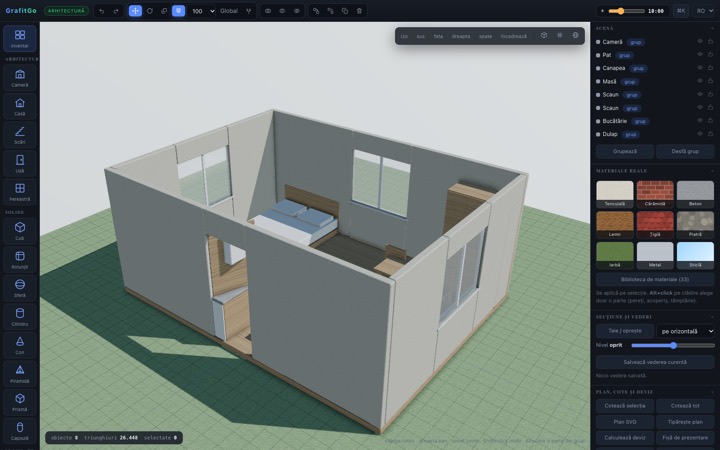Open the RO language dropdown
This screenshot has width=720, height=450.
pyautogui.click(x=704, y=11)
